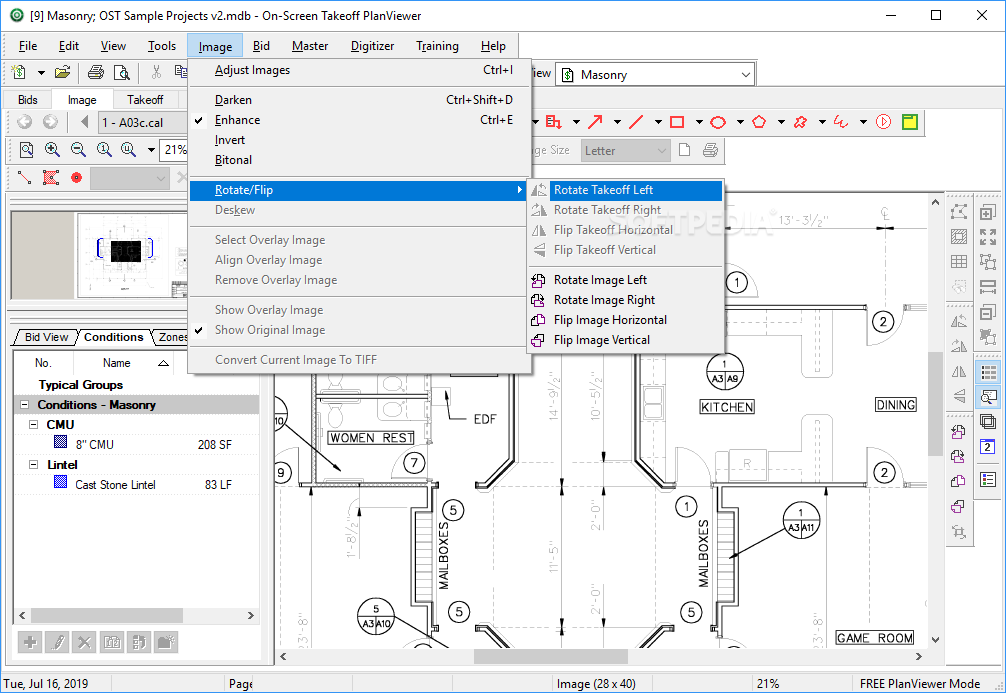Viewport: 1006px width, 693px height.
Task: Select the red line annotation tool
Action: (x=636, y=121)
